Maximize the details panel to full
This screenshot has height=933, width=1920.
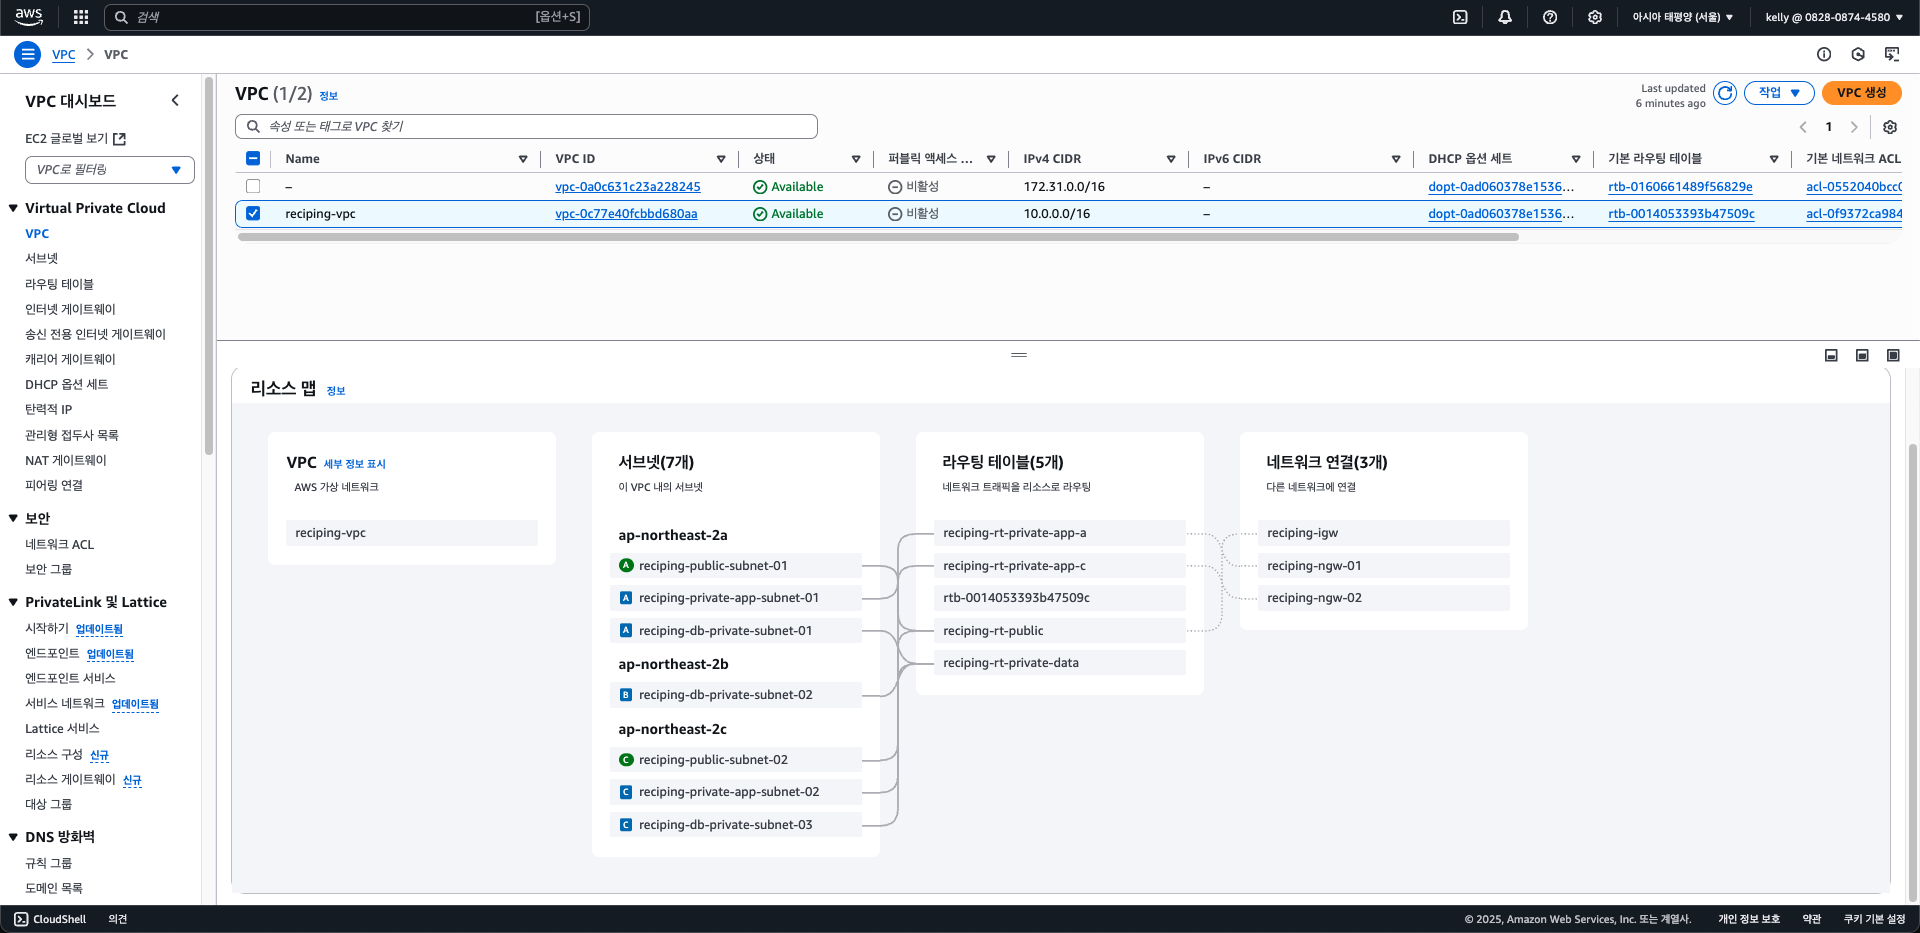1893,356
